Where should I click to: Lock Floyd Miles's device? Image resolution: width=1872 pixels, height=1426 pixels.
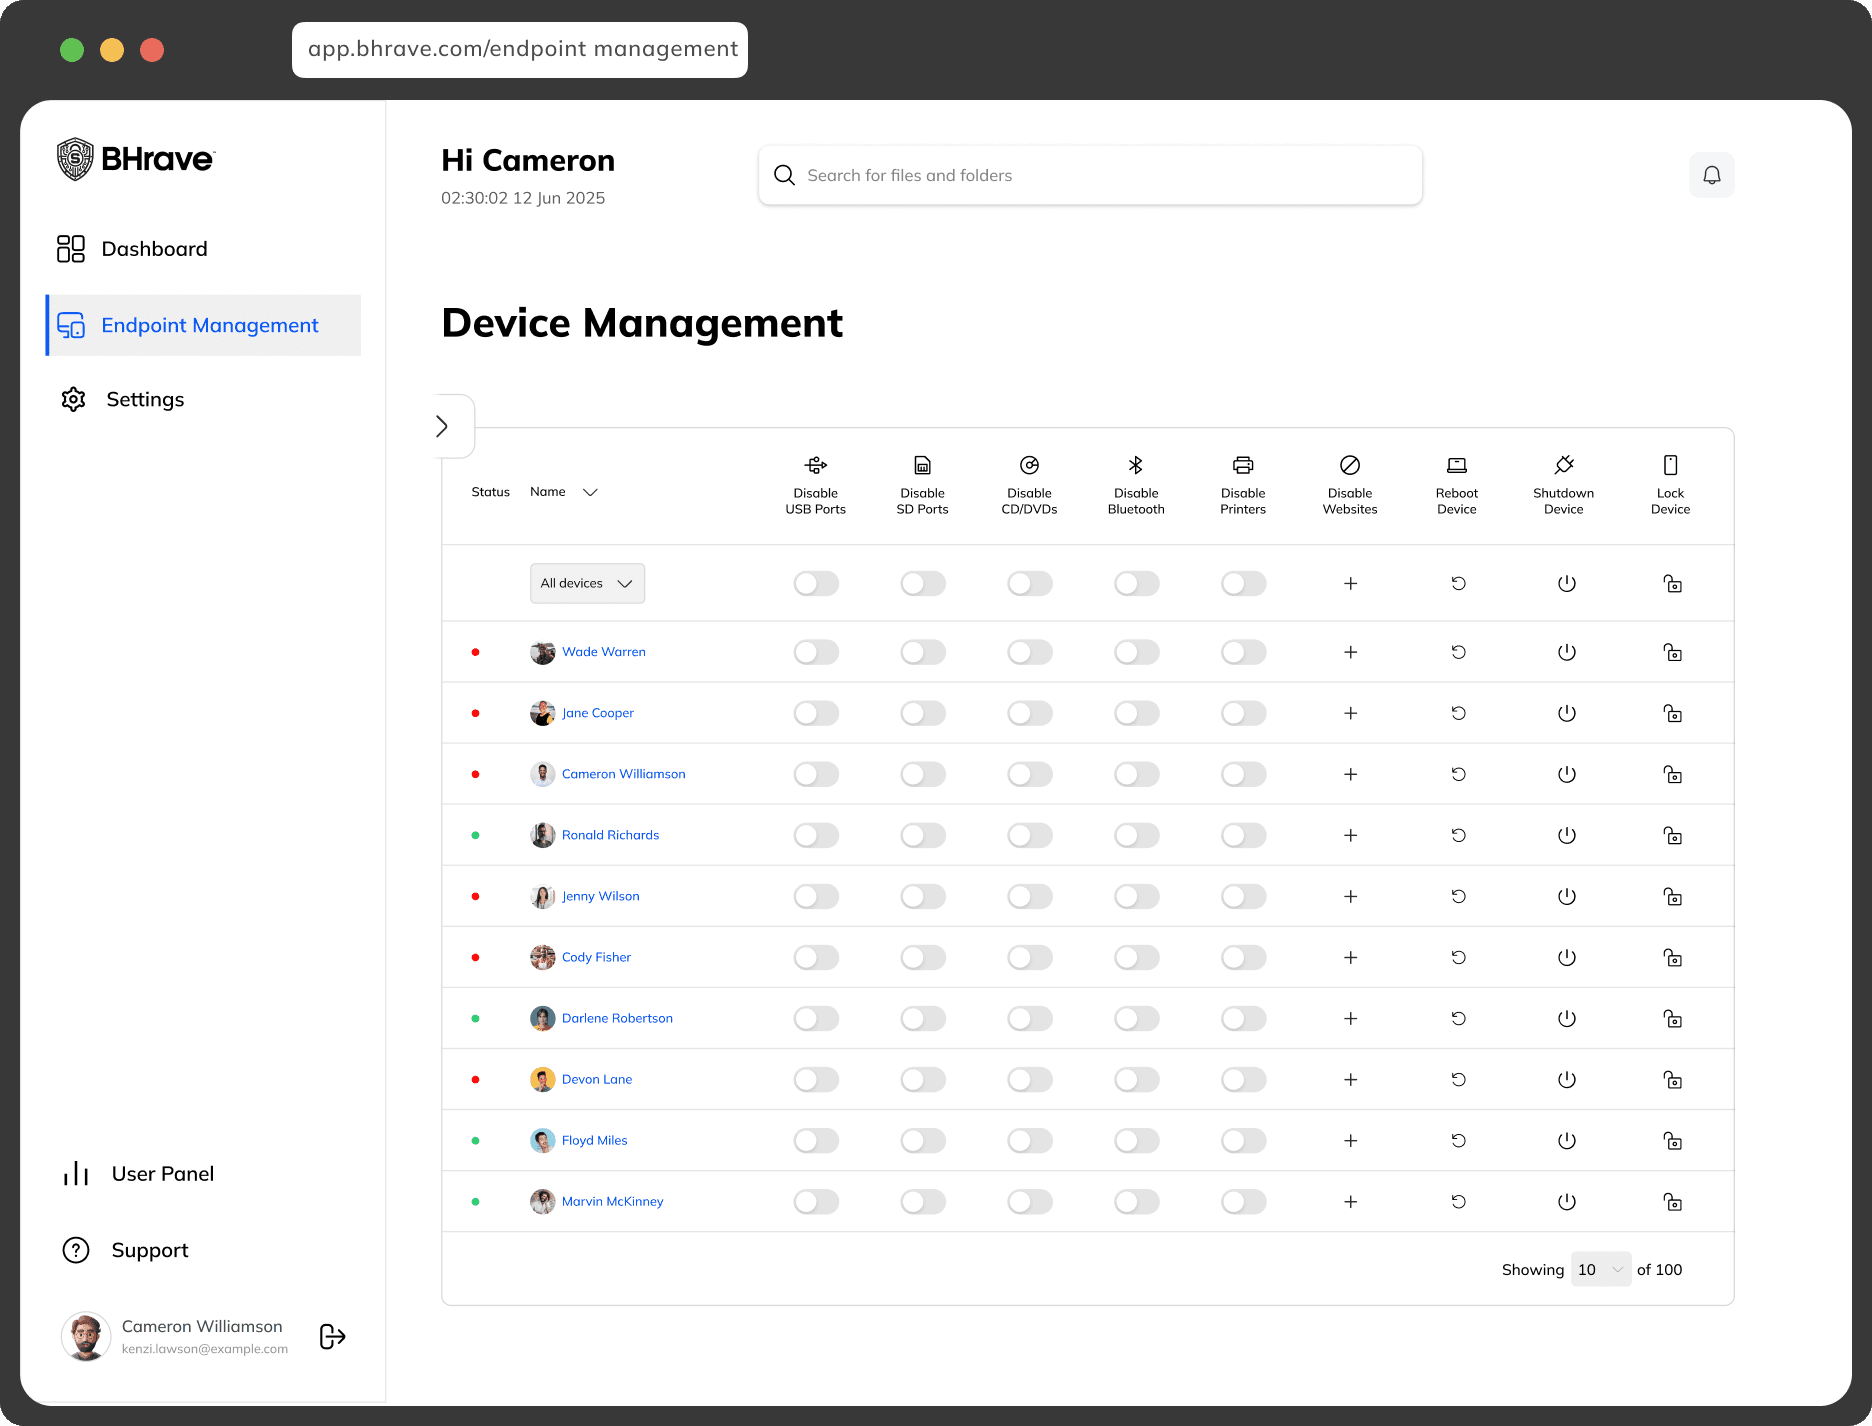pos(1672,1140)
